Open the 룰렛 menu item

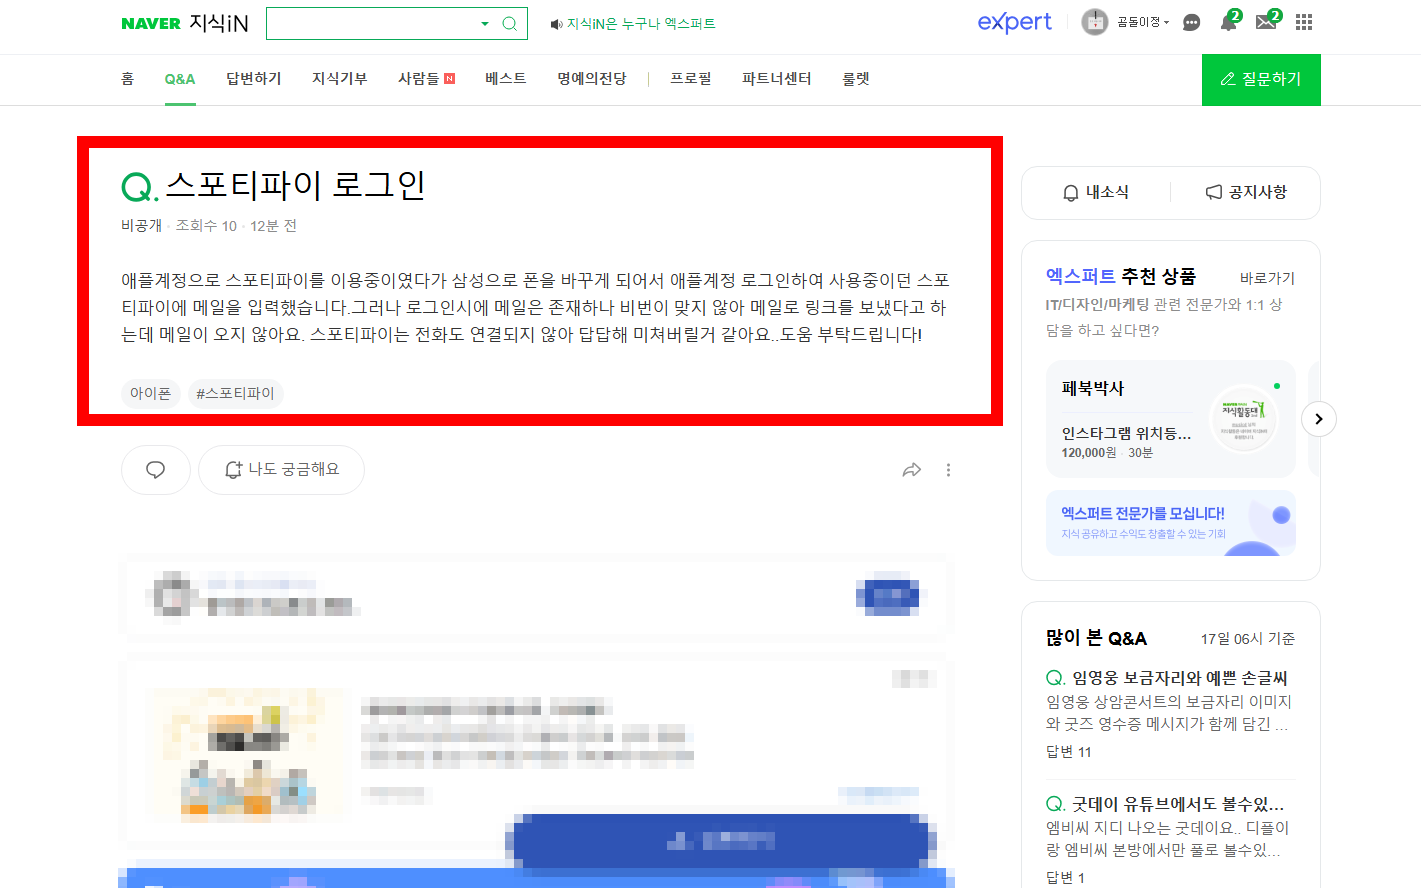[x=856, y=79]
